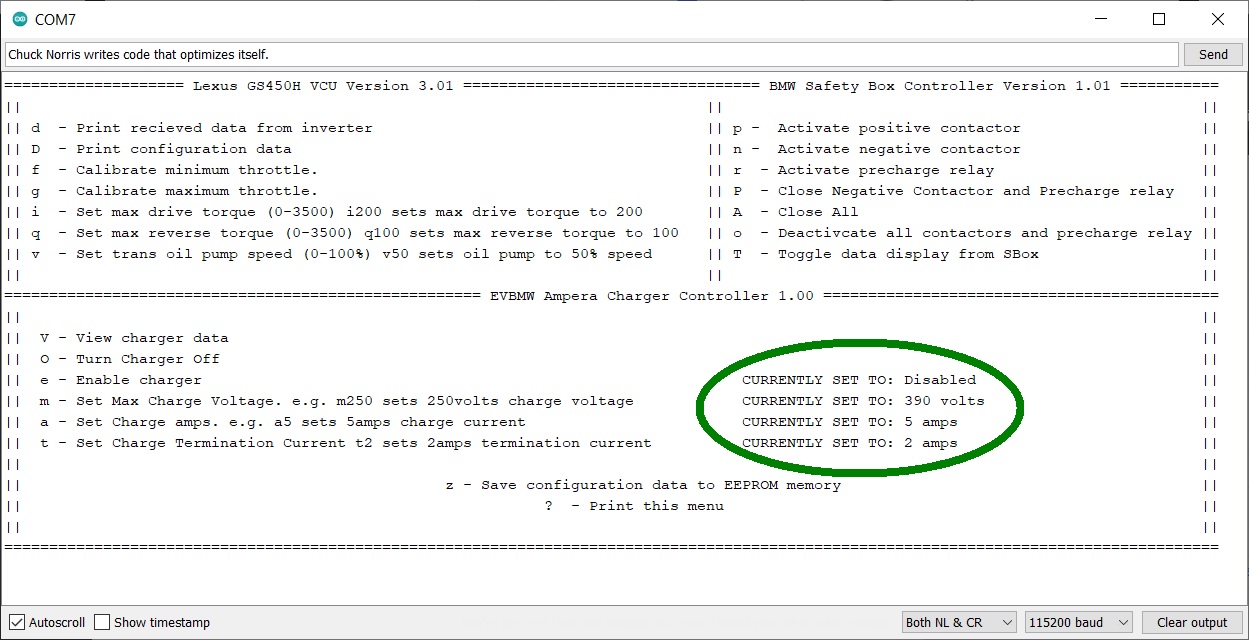
Task: Click the 'Set Max Charge Voltage' line
Action: tap(337, 401)
